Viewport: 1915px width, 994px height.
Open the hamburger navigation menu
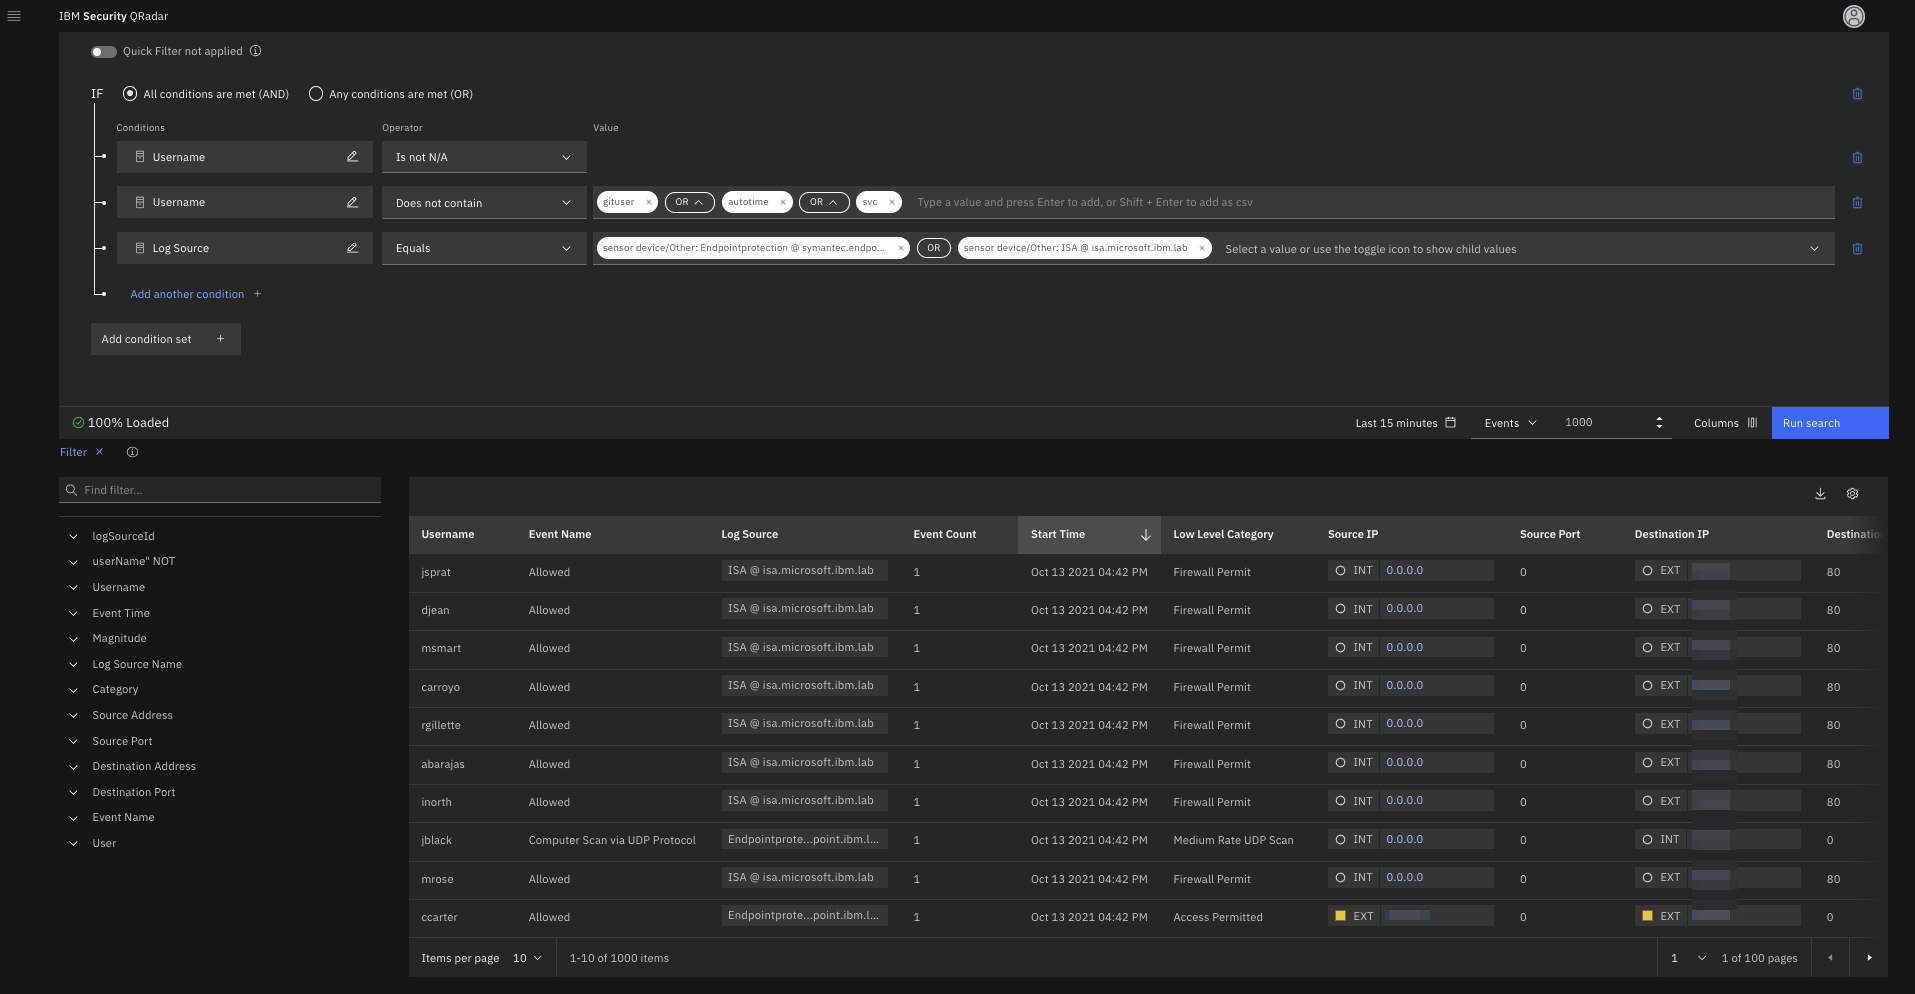[x=14, y=16]
